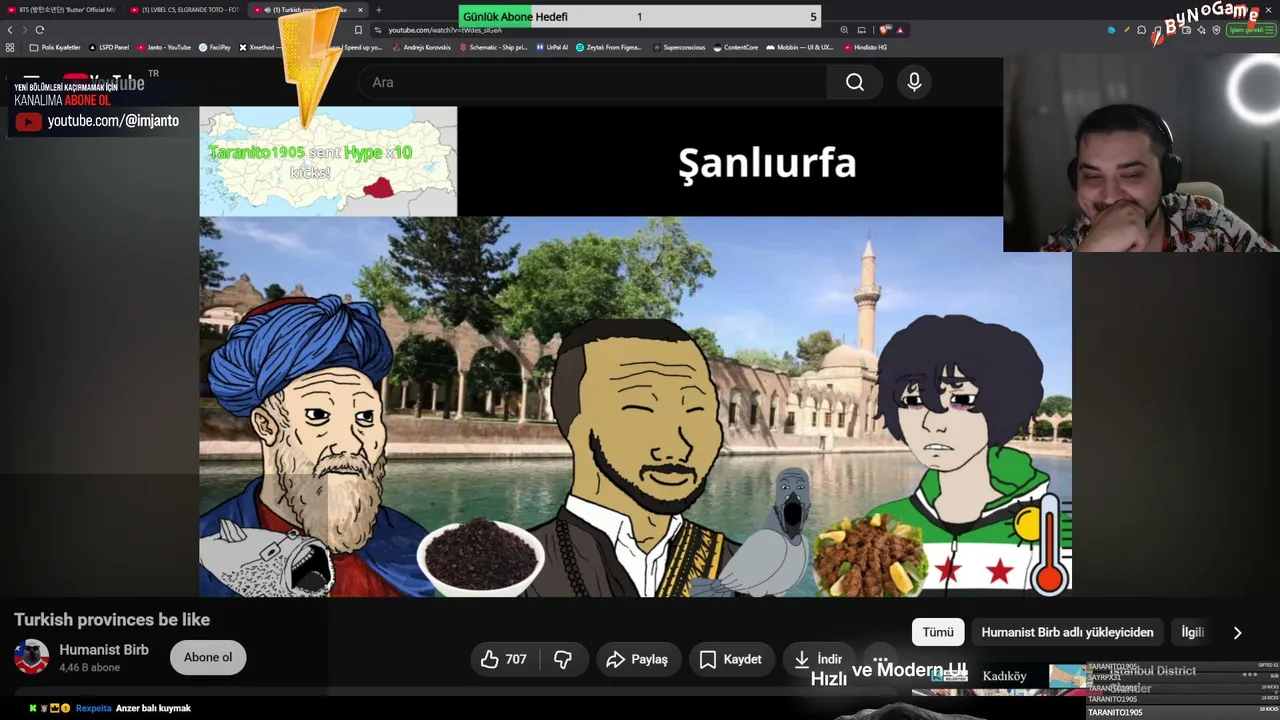Screen dimensions: 1280x720
Task: Click the VPN shield icon in the toolbar
Action: click(1216, 30)
